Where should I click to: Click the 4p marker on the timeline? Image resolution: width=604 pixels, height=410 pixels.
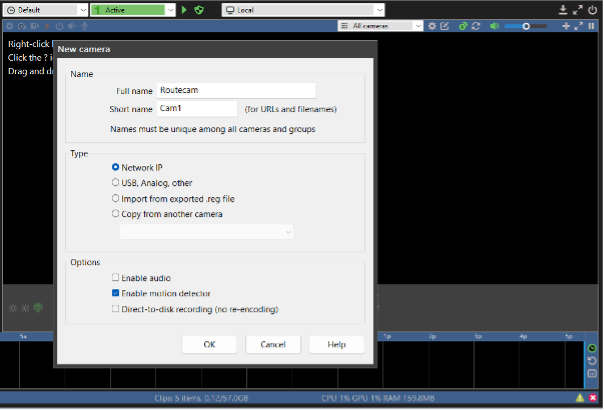[523, 336]
